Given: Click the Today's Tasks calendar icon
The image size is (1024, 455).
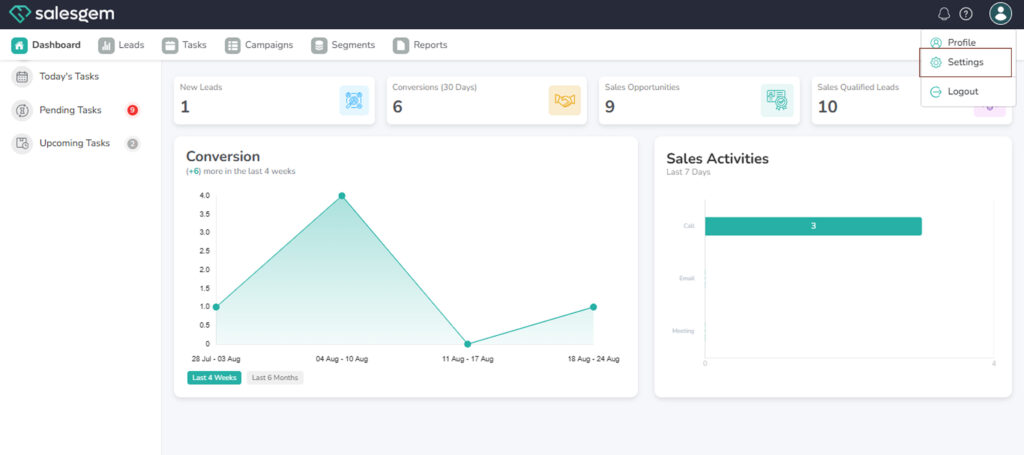Looking at the screenshot, I should [22, 77].
